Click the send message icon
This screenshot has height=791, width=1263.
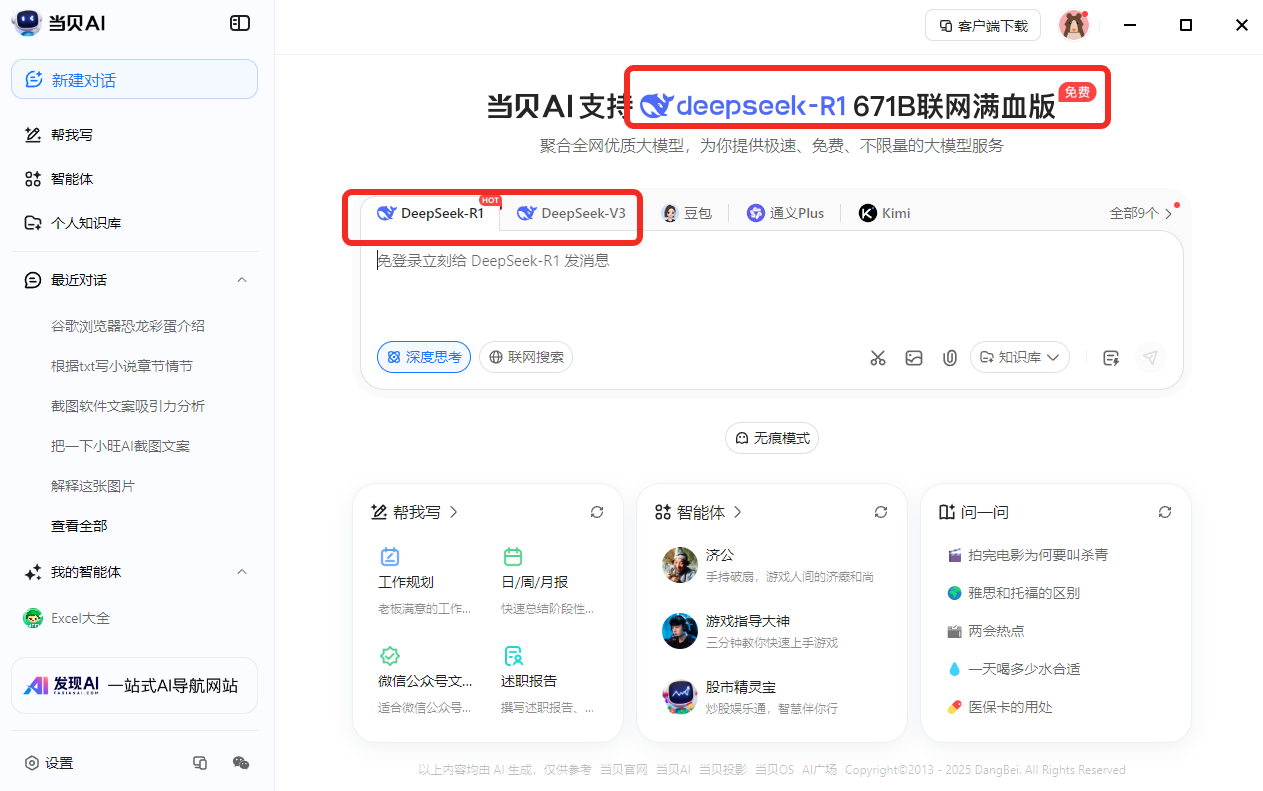[x=1150, y=357]
